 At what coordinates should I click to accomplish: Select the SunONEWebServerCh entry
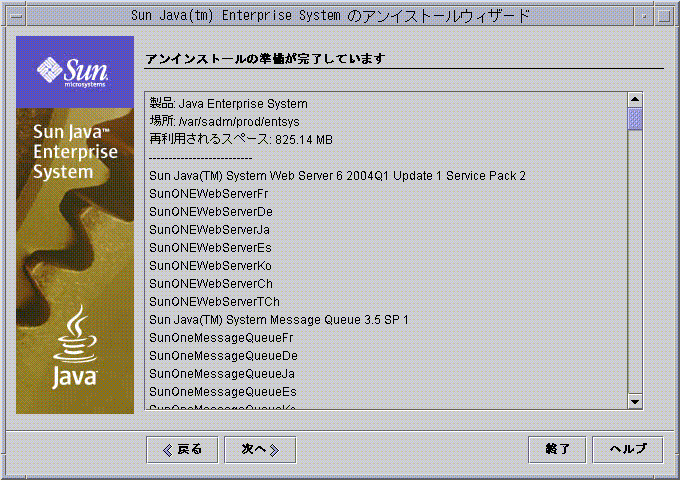click(211, 284)
